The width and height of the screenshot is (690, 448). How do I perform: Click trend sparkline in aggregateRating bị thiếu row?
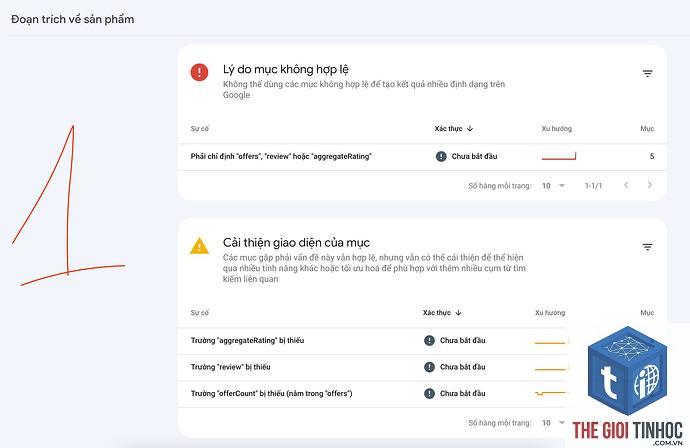pos(552,341)
